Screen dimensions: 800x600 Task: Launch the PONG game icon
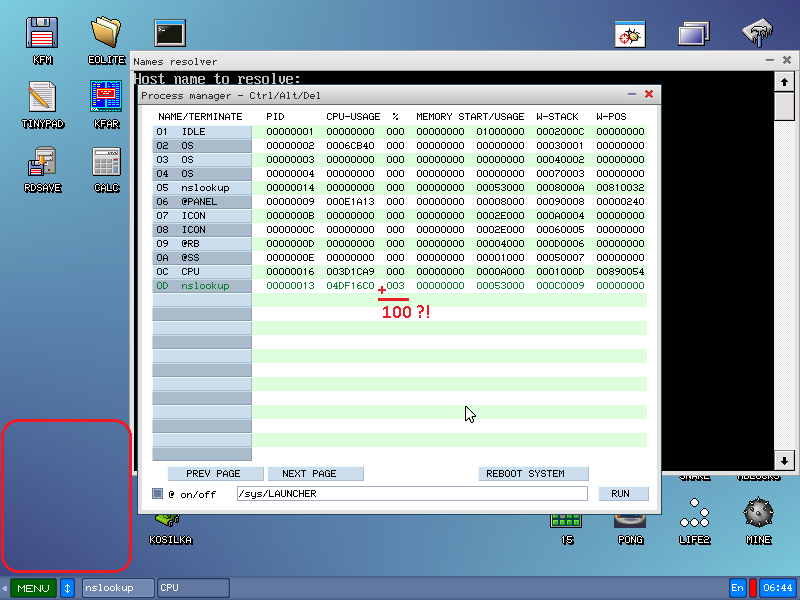[630, 520]
